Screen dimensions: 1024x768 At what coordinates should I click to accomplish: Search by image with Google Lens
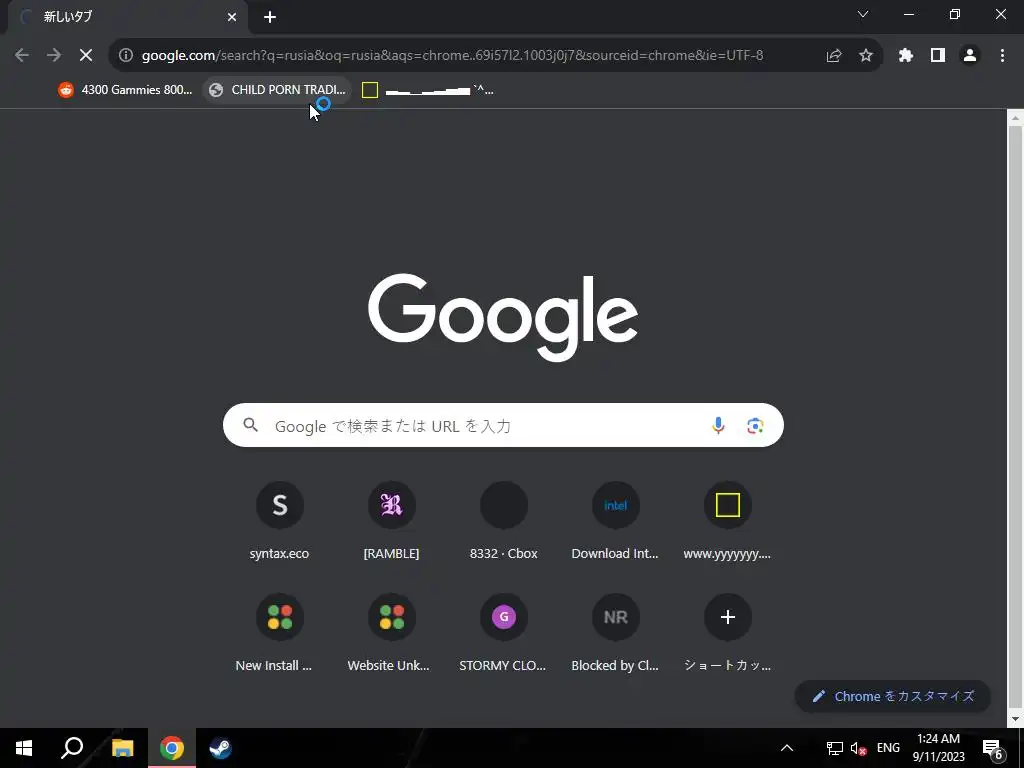(x=755, y=426)
